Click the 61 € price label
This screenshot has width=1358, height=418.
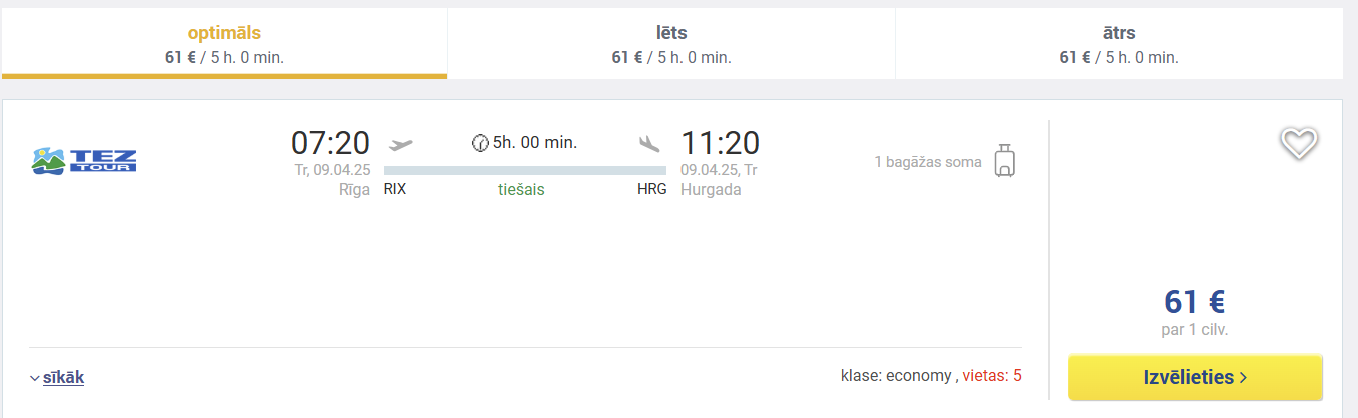[1195, 301]
